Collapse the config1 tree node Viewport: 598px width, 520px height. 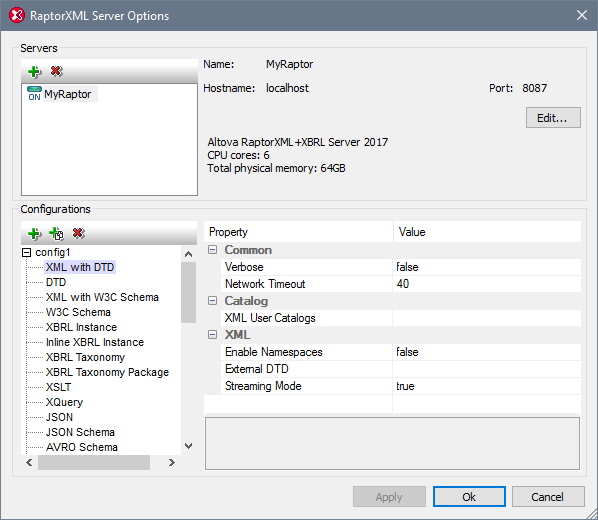click(26, 253)
